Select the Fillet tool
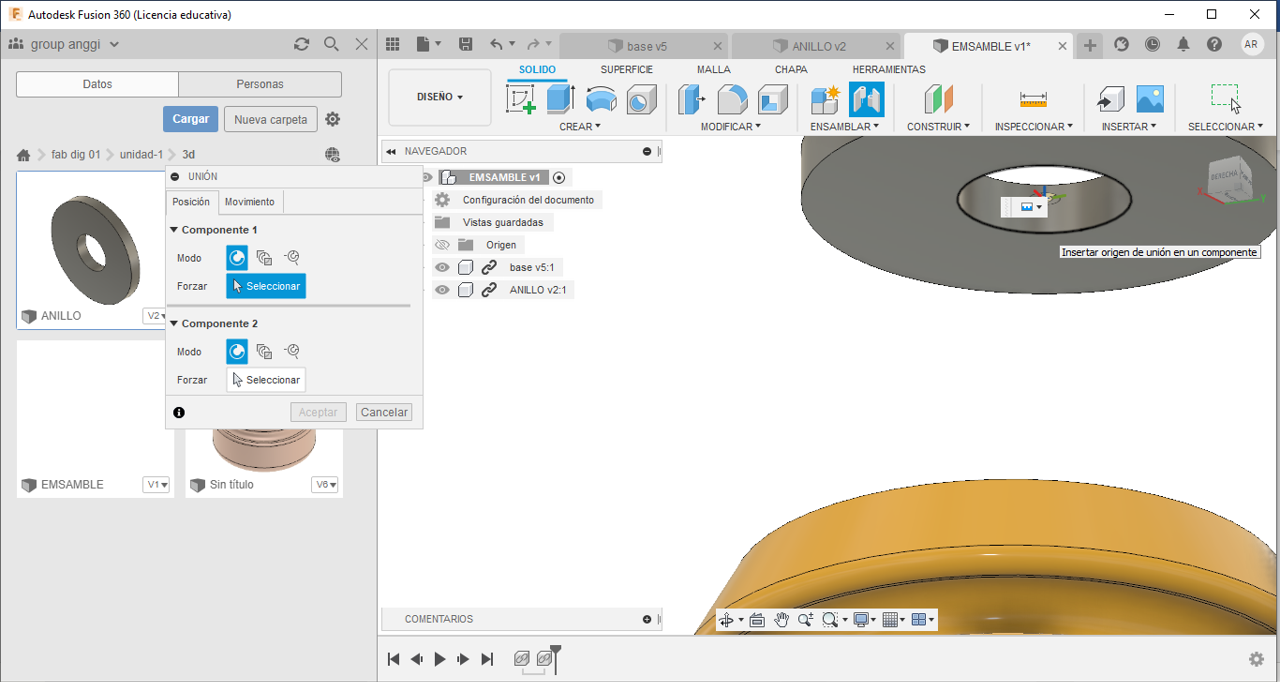 pos(733,99)
